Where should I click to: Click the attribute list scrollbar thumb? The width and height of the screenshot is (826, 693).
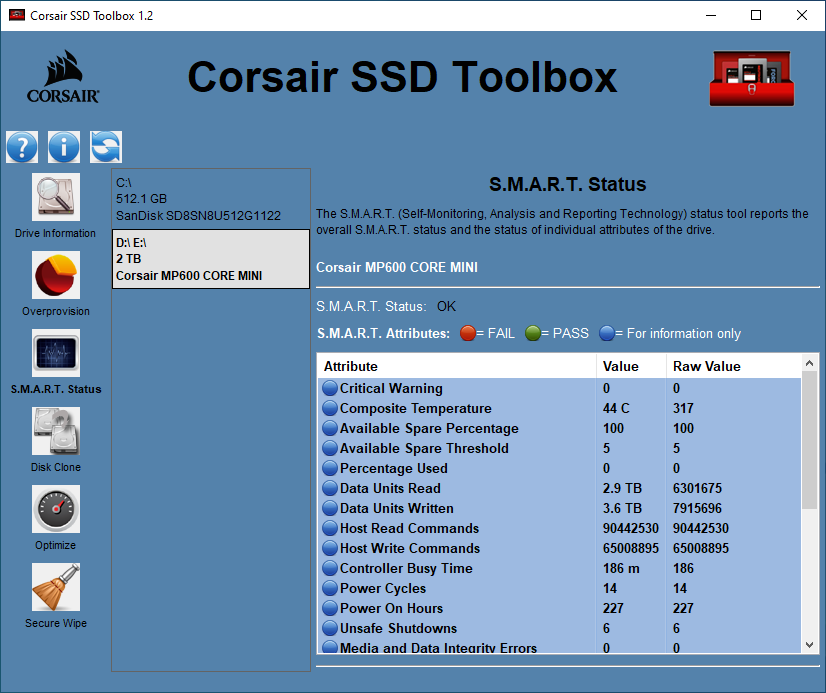[810, 440]
